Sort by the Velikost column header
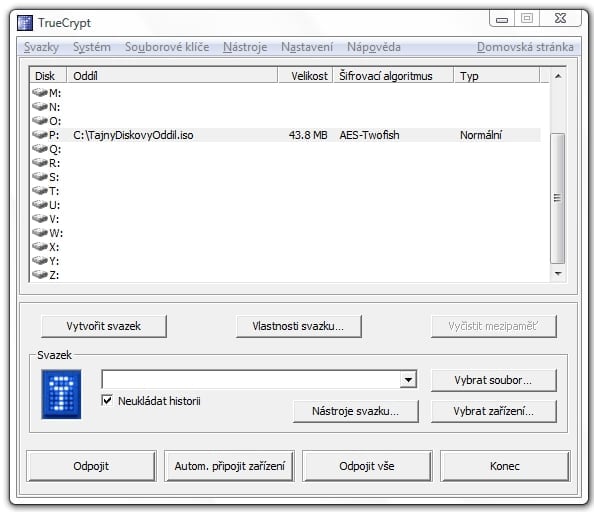594x512 pixels. 306,76
